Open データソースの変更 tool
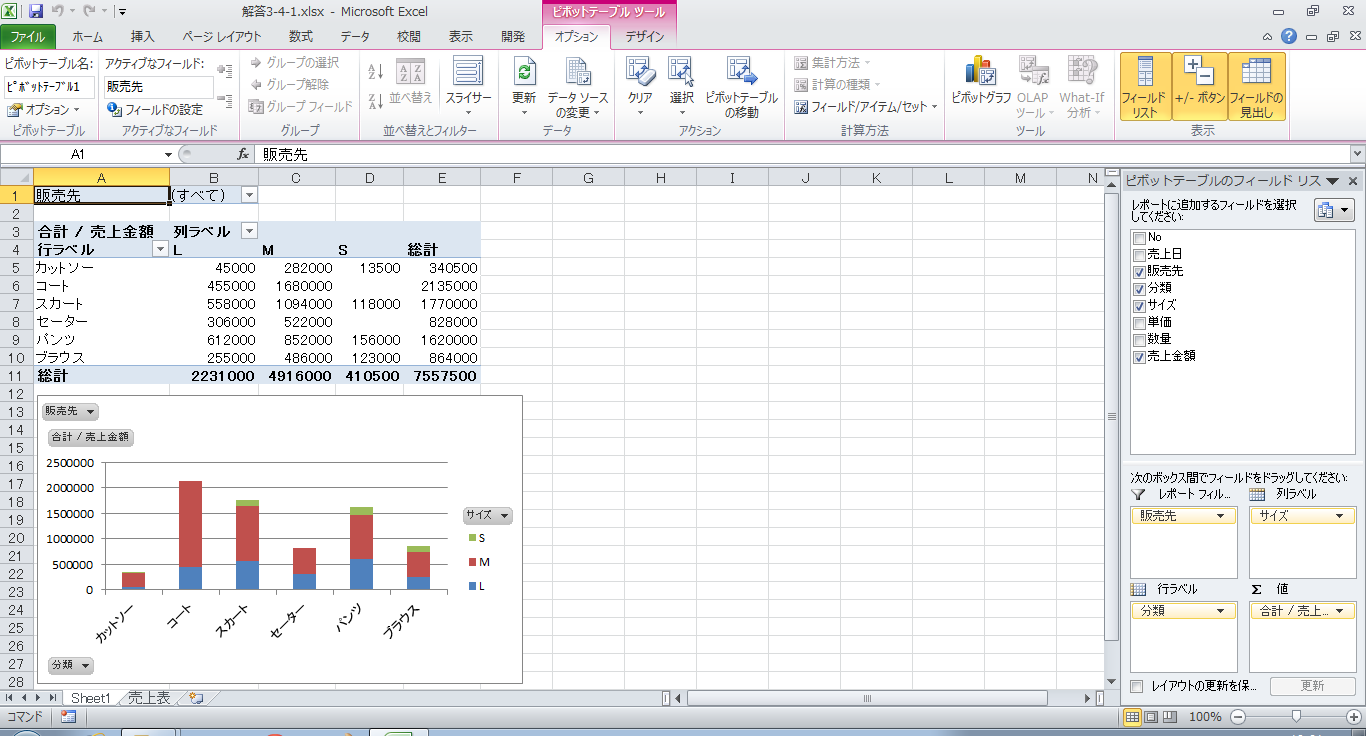Image resolution: width=1366 pixels, height=736 pixels. (579, 74)
